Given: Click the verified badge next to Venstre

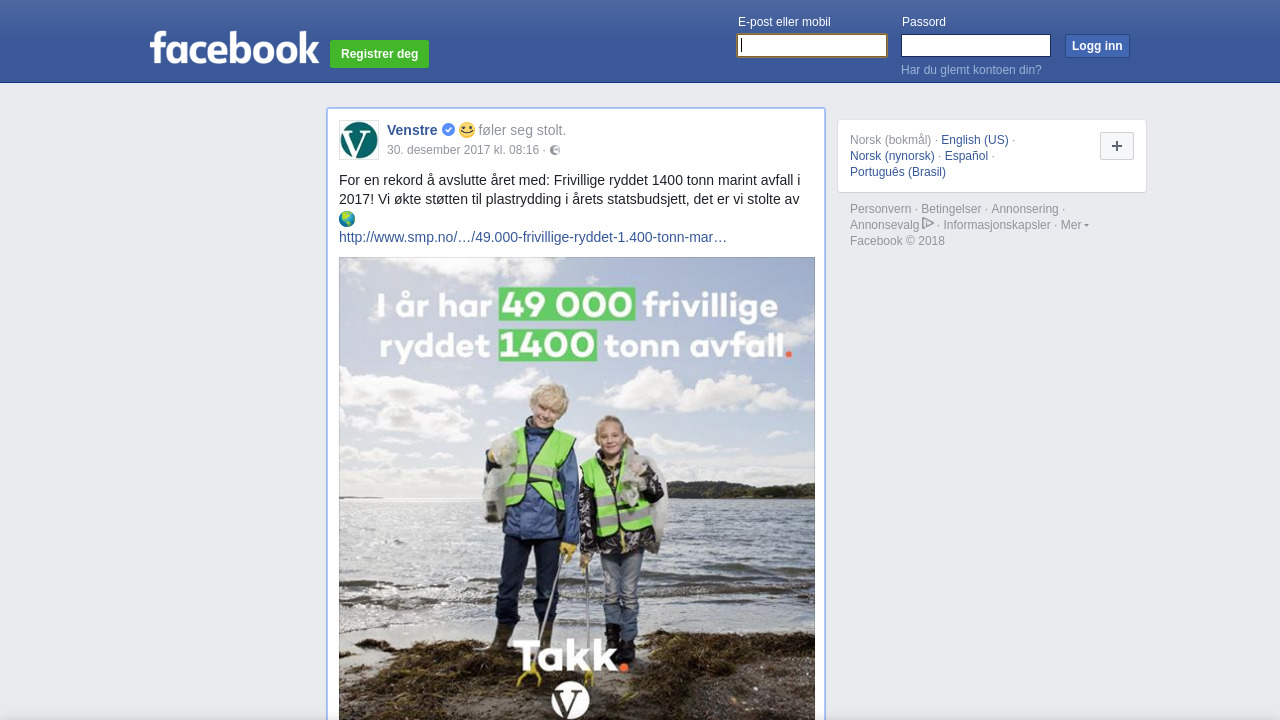Looking at the screenshot, I should [x=448, y=130].
